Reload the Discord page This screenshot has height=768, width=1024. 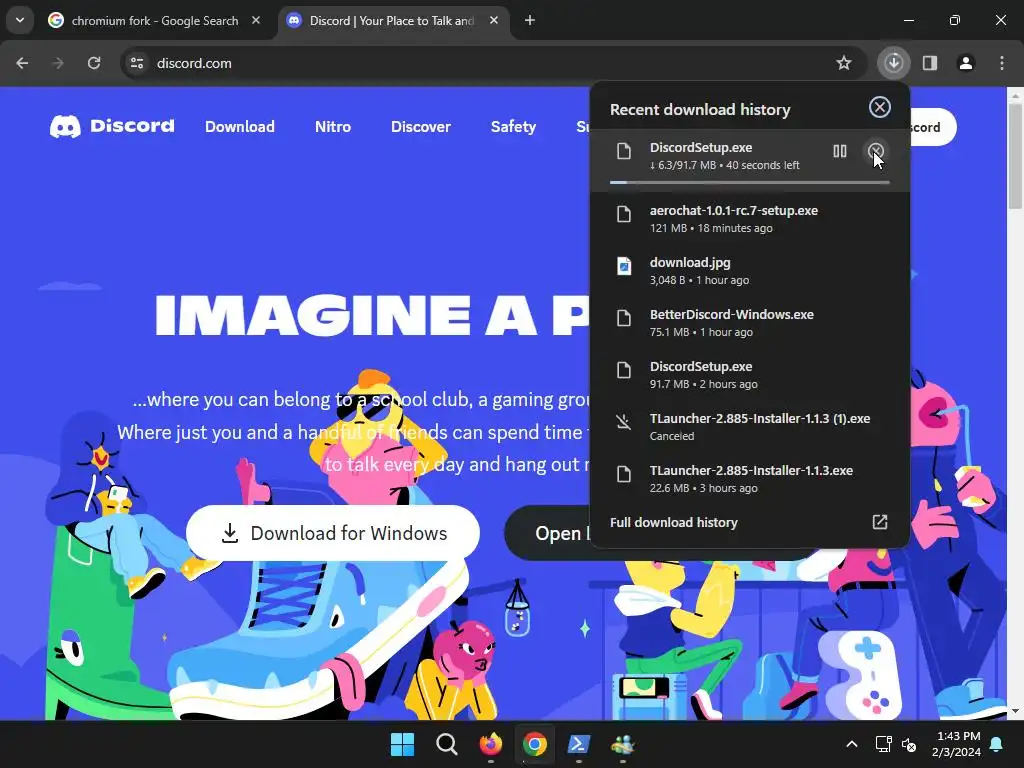[x=94, y=63]
